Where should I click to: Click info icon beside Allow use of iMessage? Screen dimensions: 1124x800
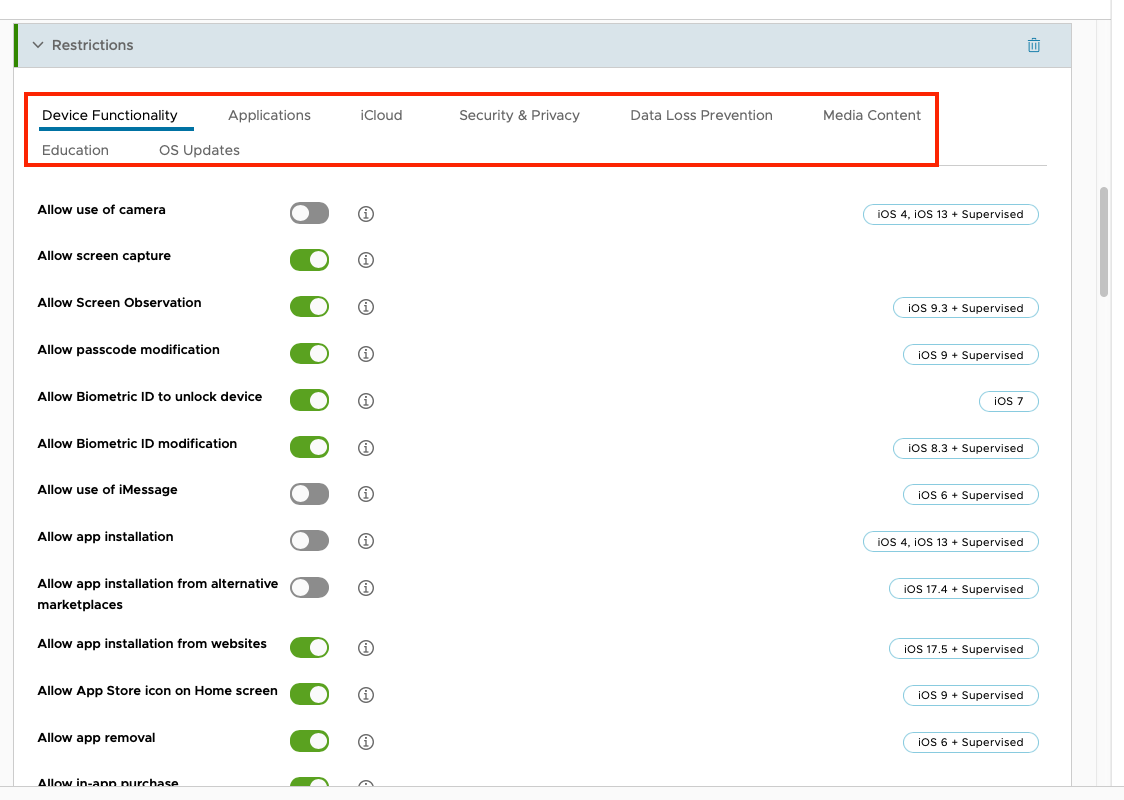366,494
